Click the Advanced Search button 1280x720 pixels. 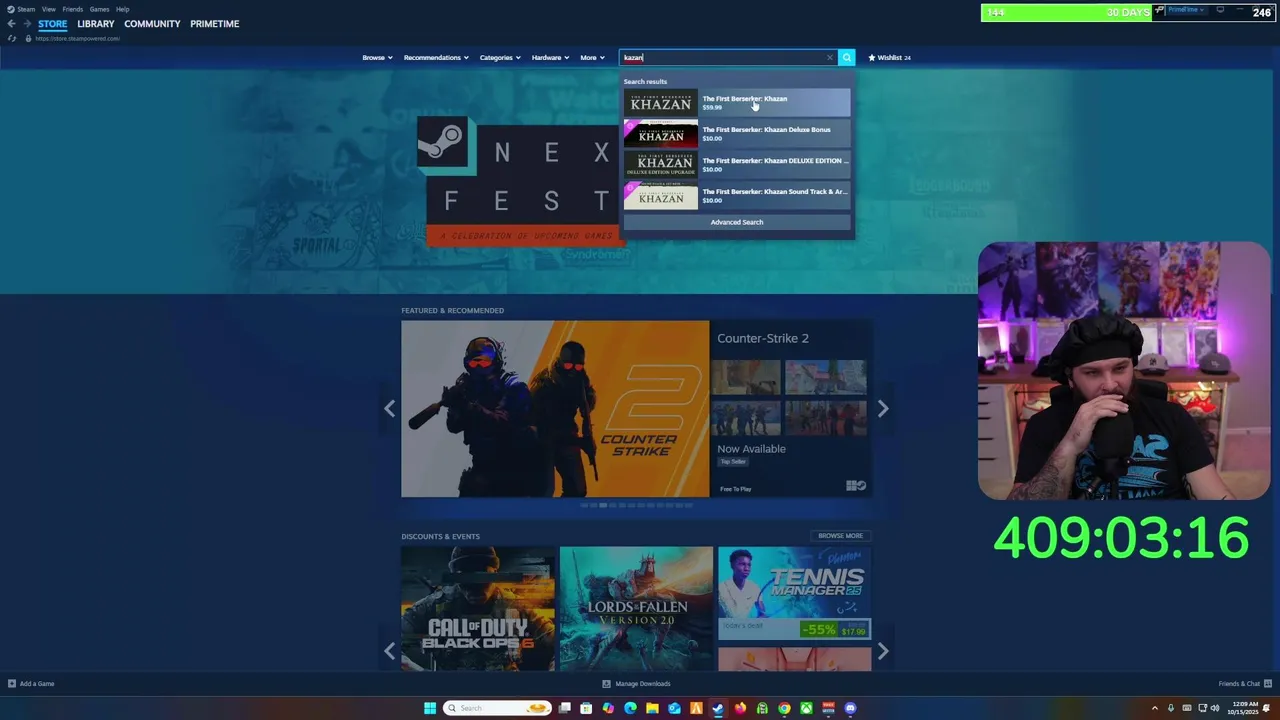[737, 222]
